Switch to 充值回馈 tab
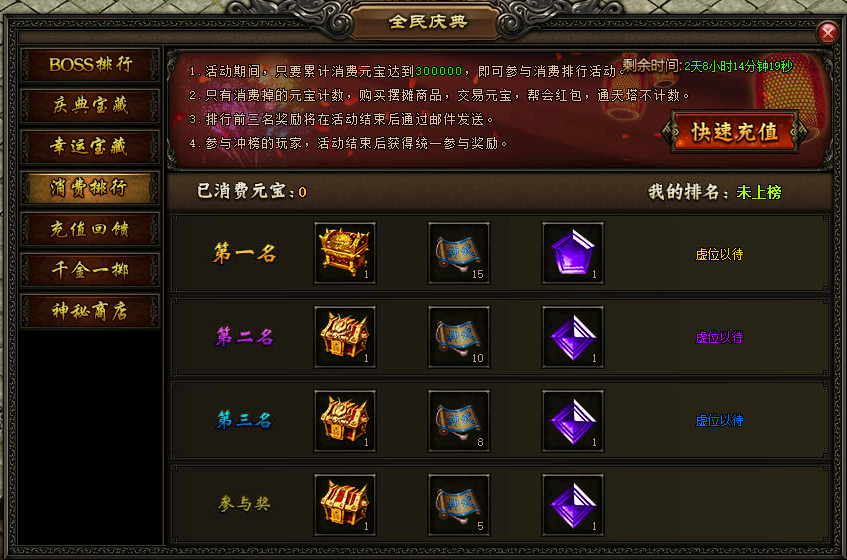Viewport: 847px width, 560px height. [x=90, y=229]
